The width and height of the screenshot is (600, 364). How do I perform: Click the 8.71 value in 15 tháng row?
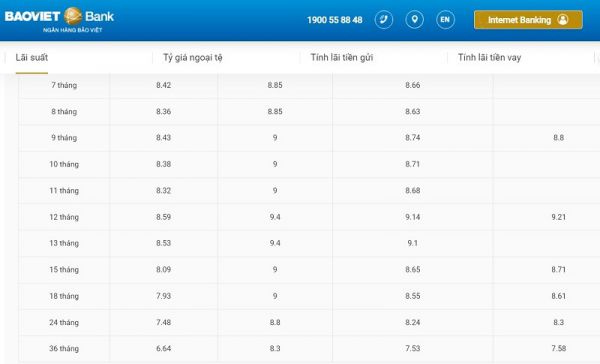558,269
